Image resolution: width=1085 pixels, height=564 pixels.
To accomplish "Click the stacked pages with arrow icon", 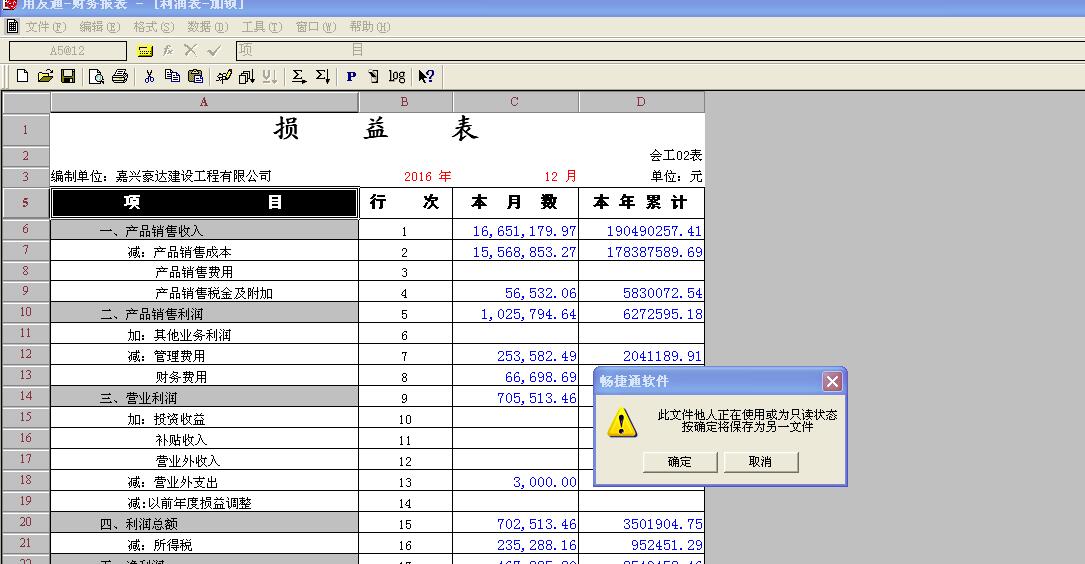I will (x=246, y=76).
